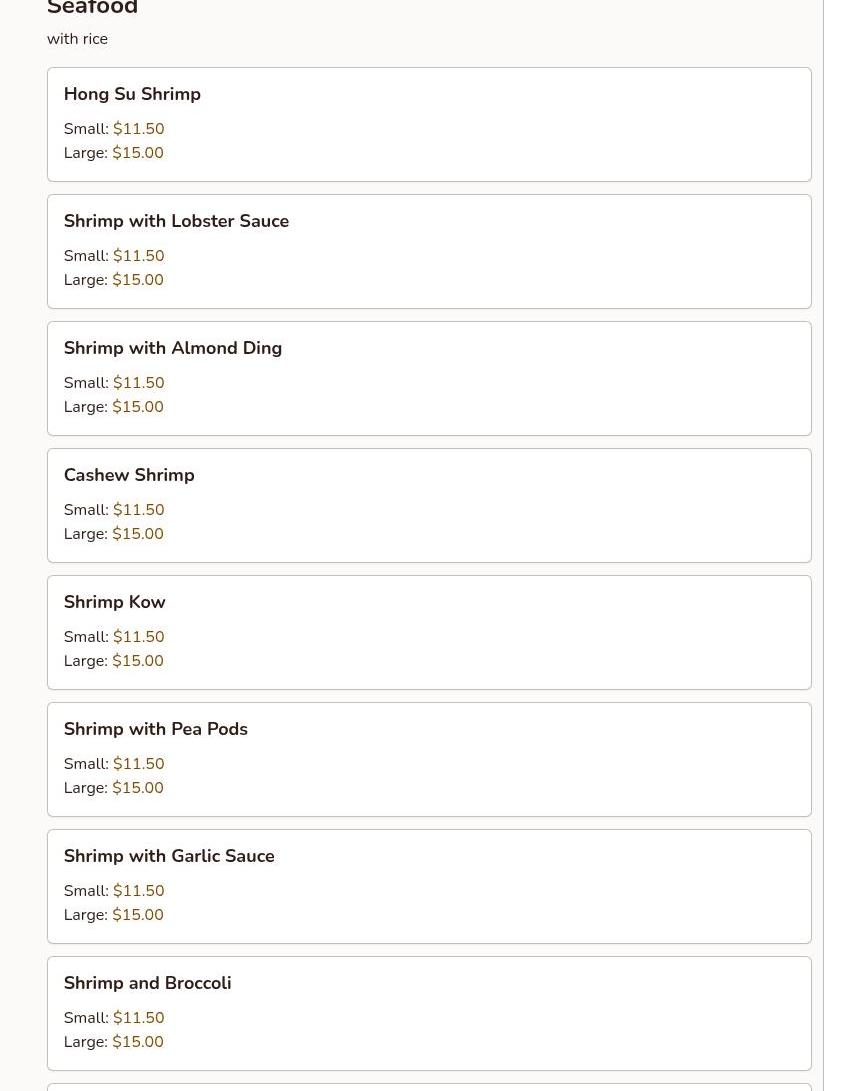Click the Shrimp Kow item title
The image size is (844, 1091).
[x=115, y=602]
